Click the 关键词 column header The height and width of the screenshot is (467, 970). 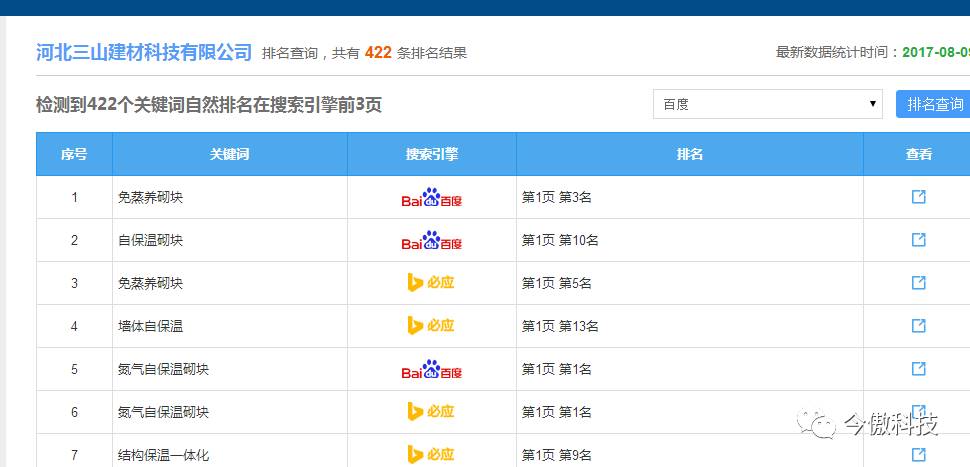click(229, 154)
